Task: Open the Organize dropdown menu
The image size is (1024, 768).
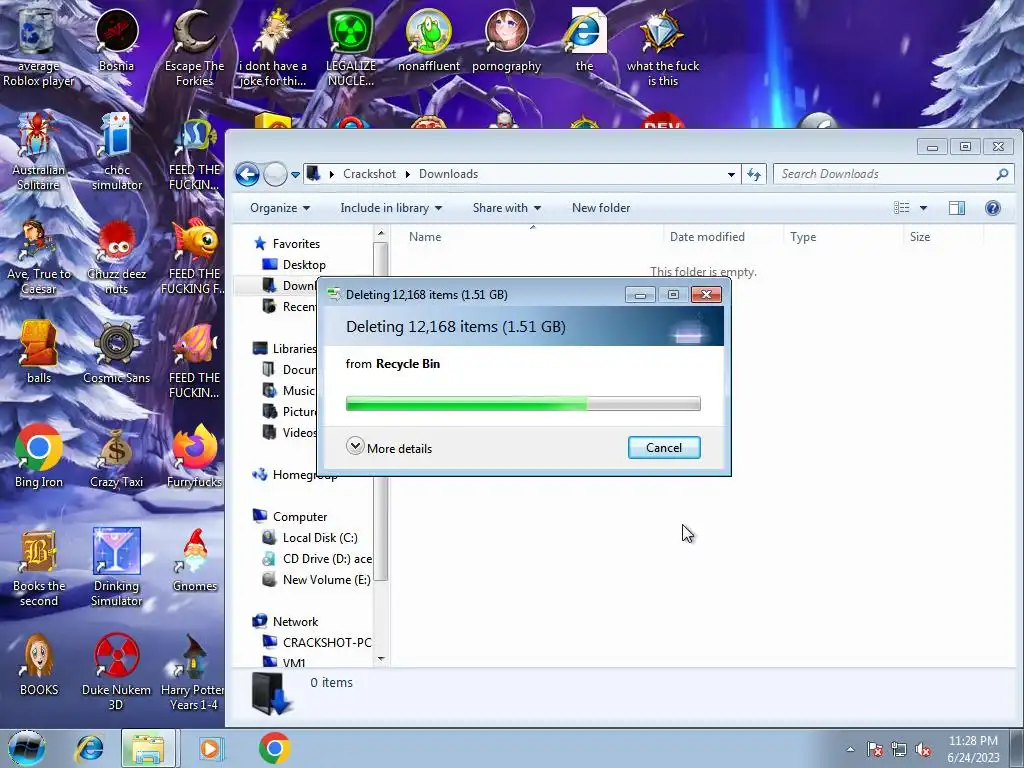Action: coord(280,208)
